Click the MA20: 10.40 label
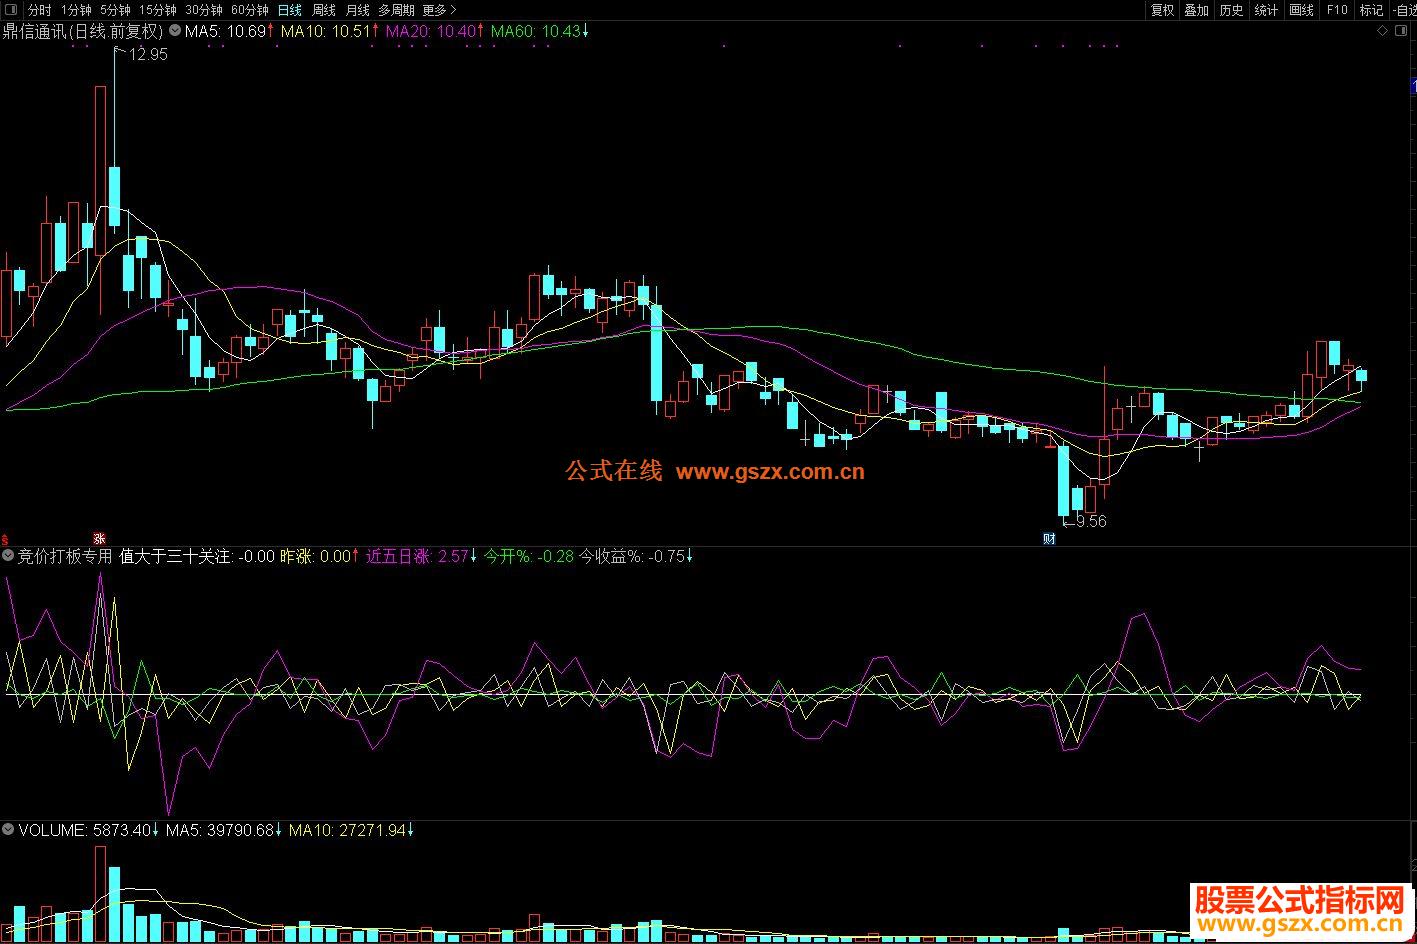Screen dimensions: 1417x944 434,31
